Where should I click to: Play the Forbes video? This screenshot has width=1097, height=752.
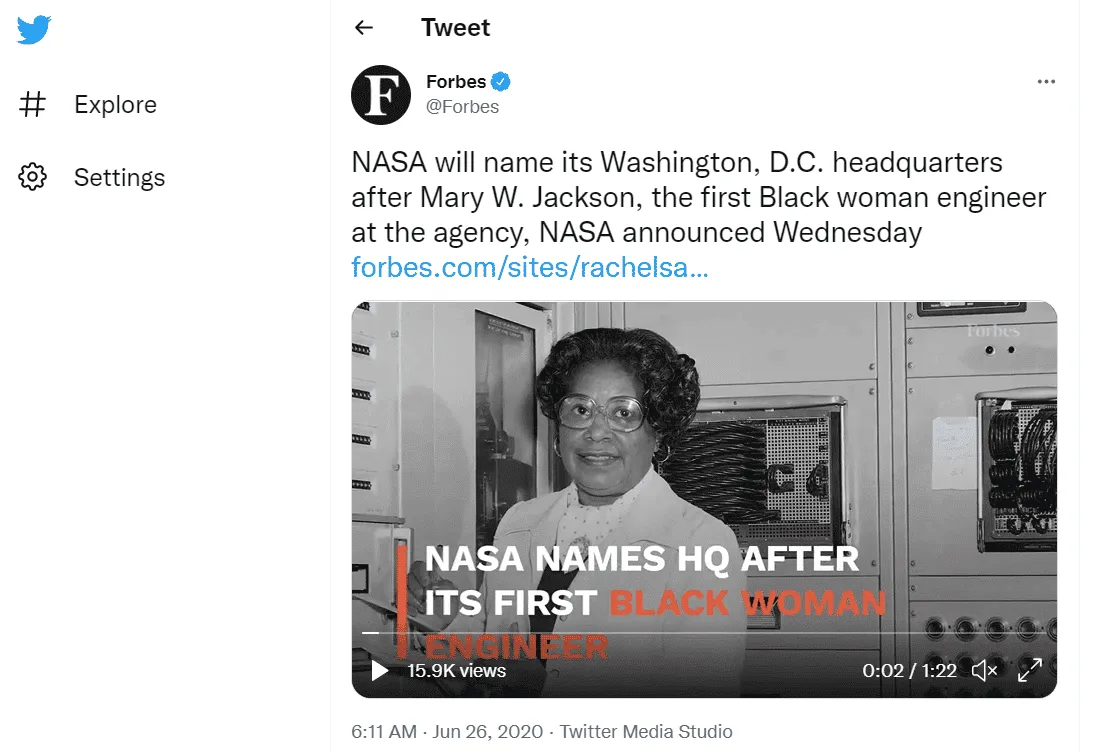pyautogui.click(x=380, y=670)
